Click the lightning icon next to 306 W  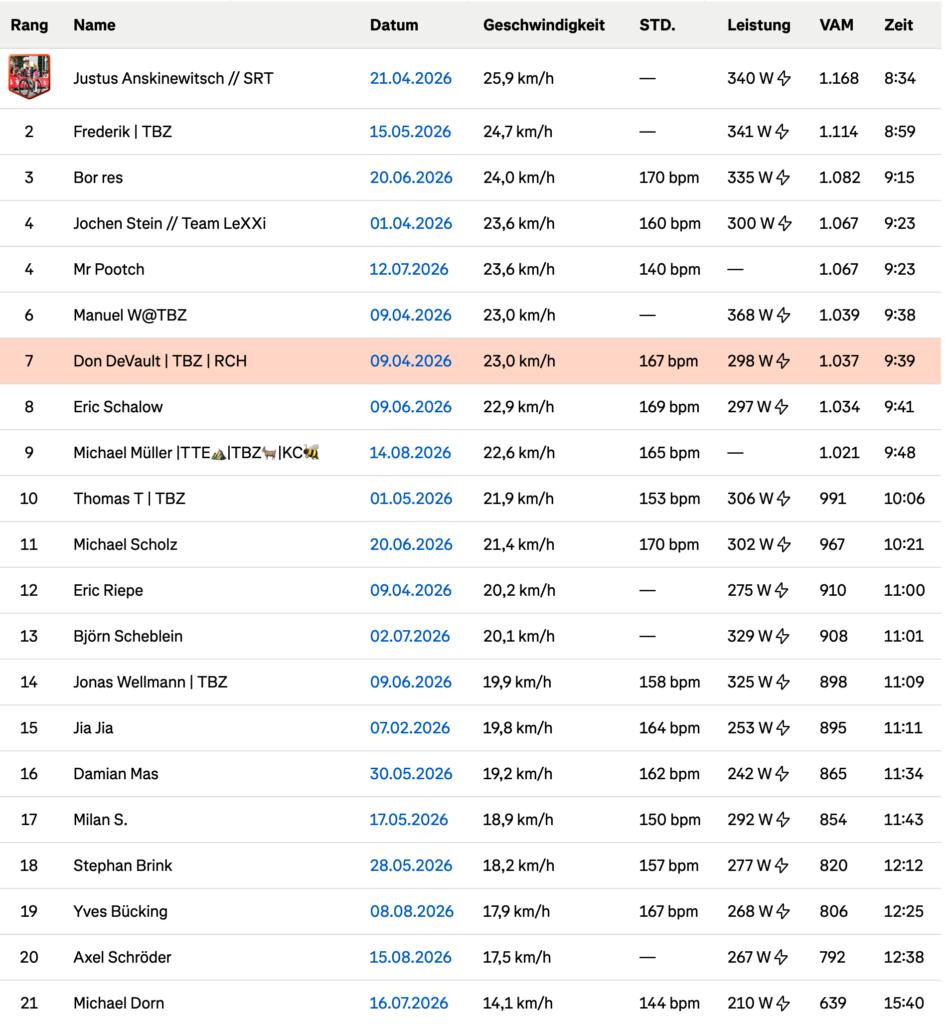(783, 499)
